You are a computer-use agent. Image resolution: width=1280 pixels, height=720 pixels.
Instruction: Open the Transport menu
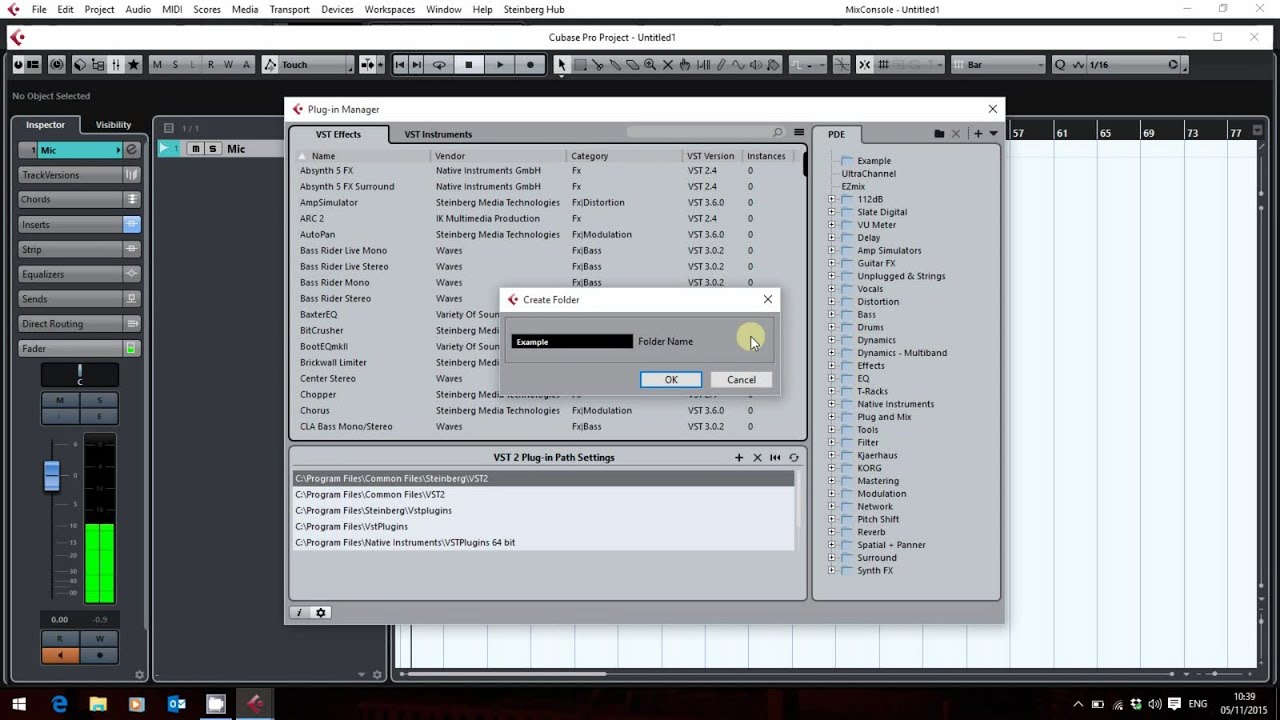pyautogui.click(x=289, y=9)
